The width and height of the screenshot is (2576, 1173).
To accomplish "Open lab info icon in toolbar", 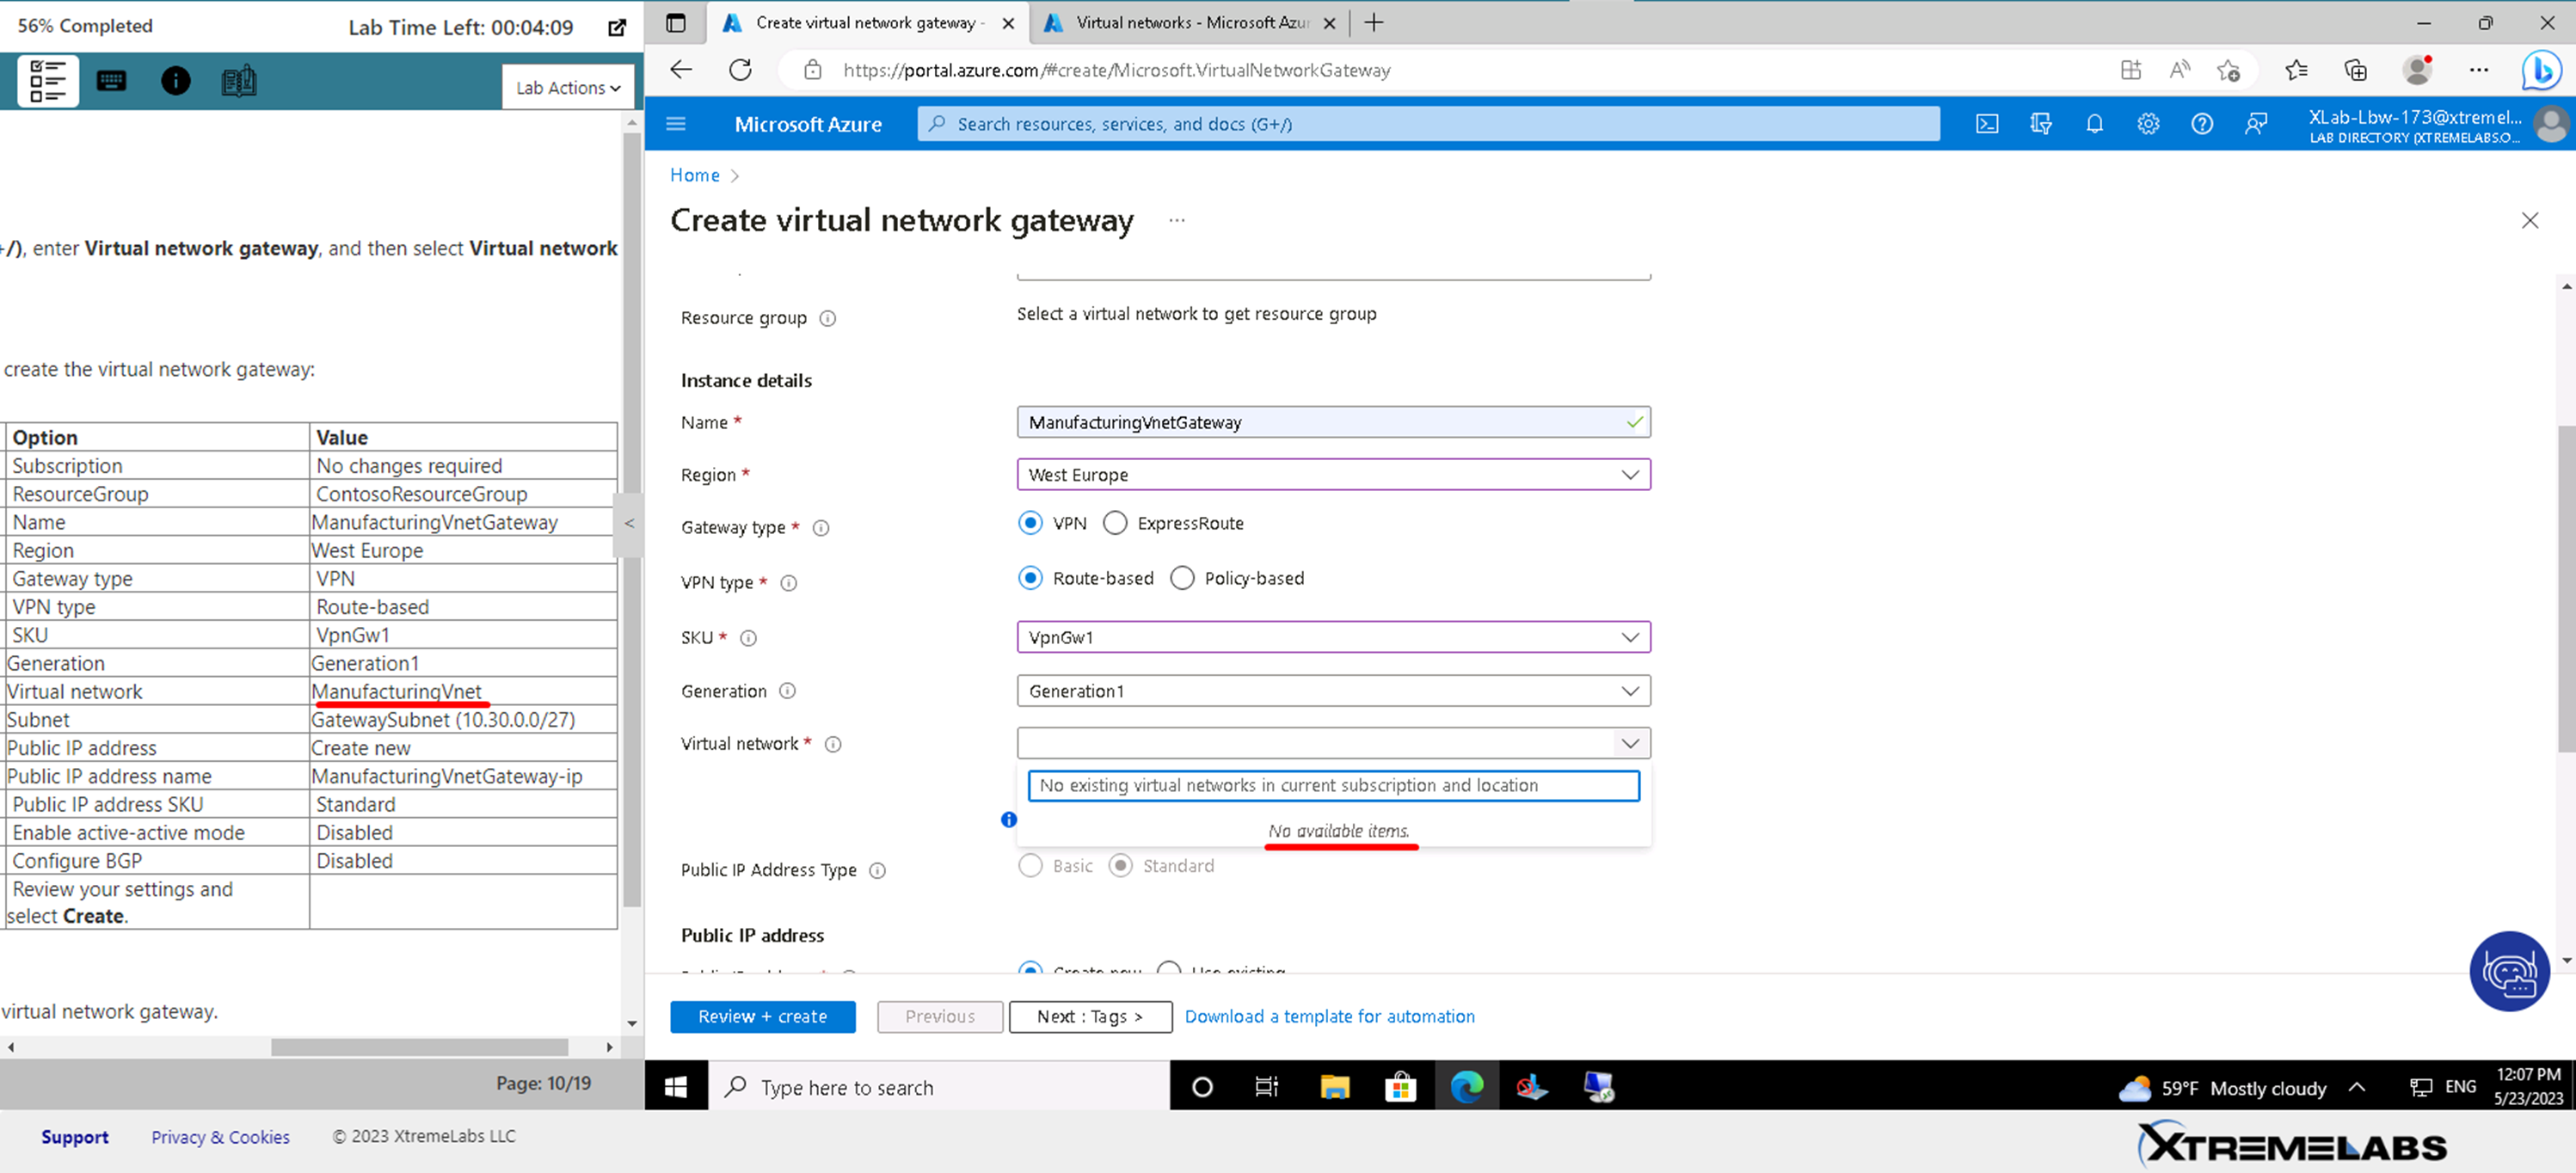I will pos(176,81).
